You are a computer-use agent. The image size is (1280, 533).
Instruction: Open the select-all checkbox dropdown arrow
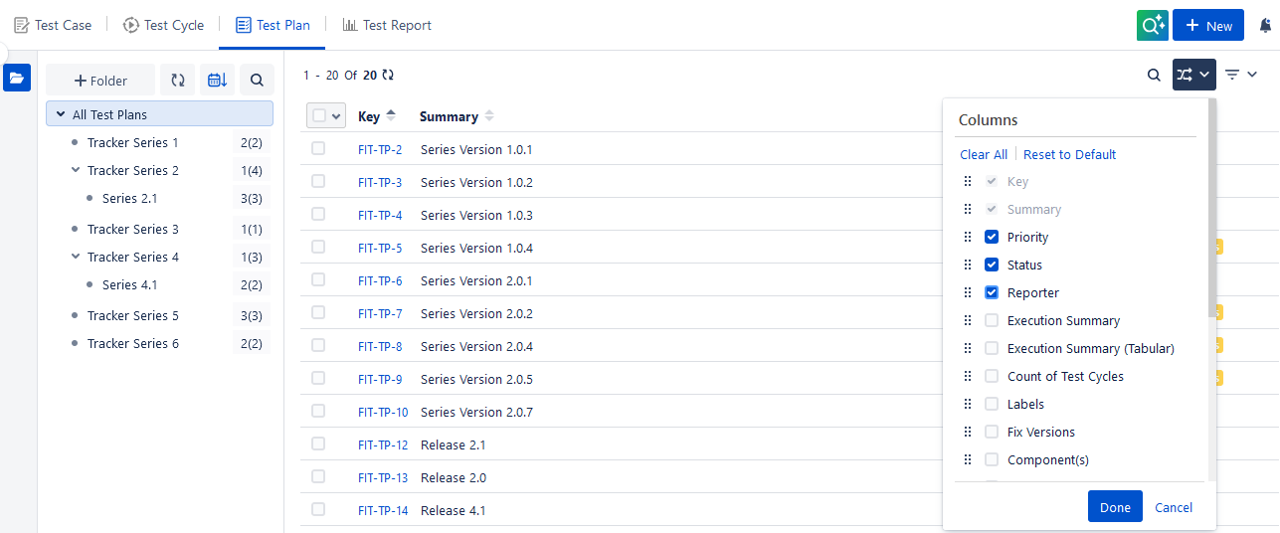pyautogui.click(x=336, y=116)
